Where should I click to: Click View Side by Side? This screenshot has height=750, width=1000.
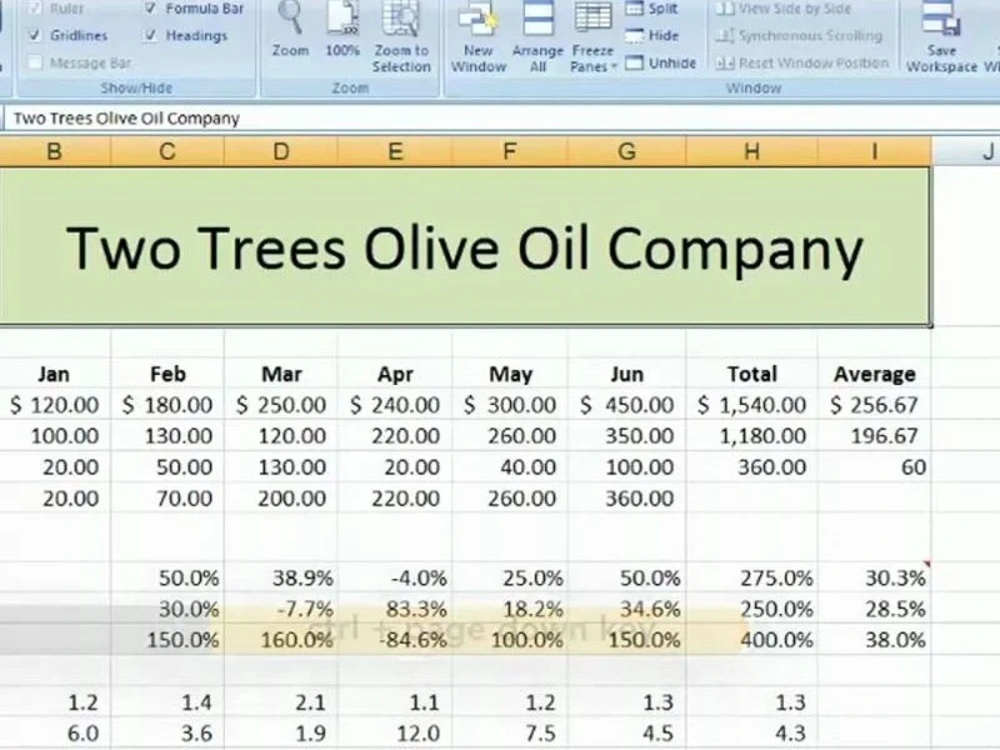click(784, 9)
